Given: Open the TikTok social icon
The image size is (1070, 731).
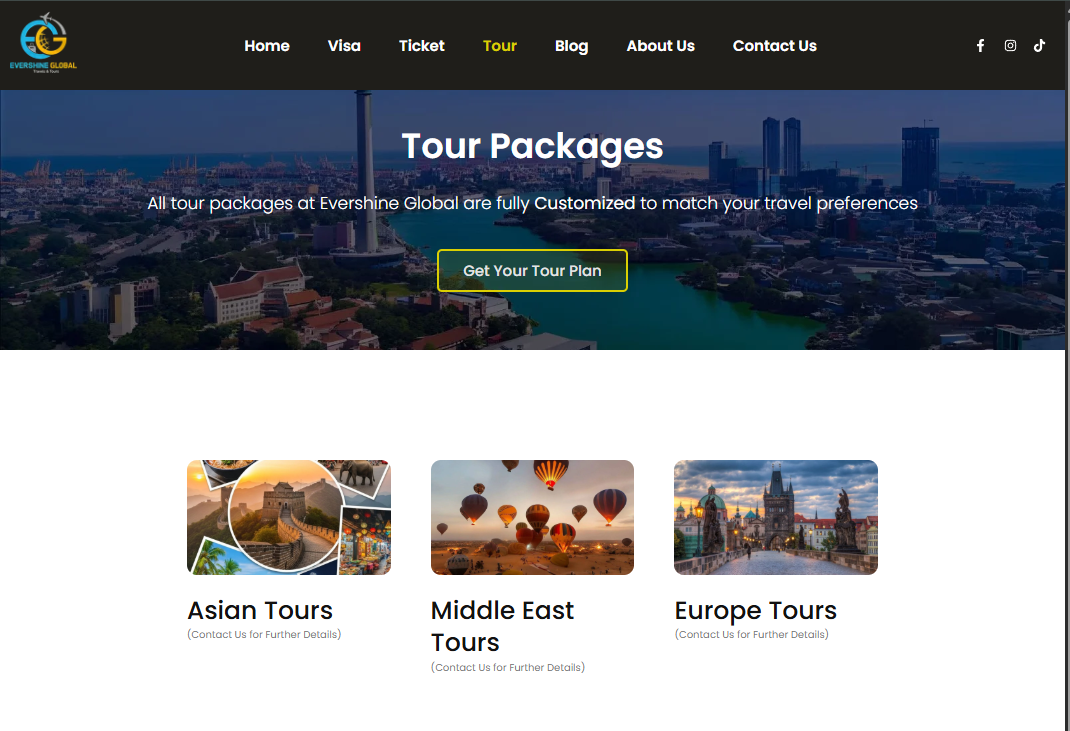Looking at the screenshot, I should pyautogui.click(x=1039, y=46).
